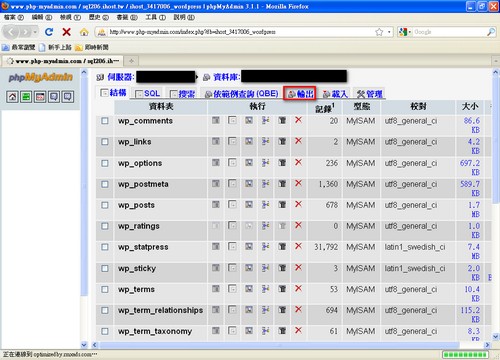
Task: Tick wp_sticky checkbox
Action: tap(105, 268)
